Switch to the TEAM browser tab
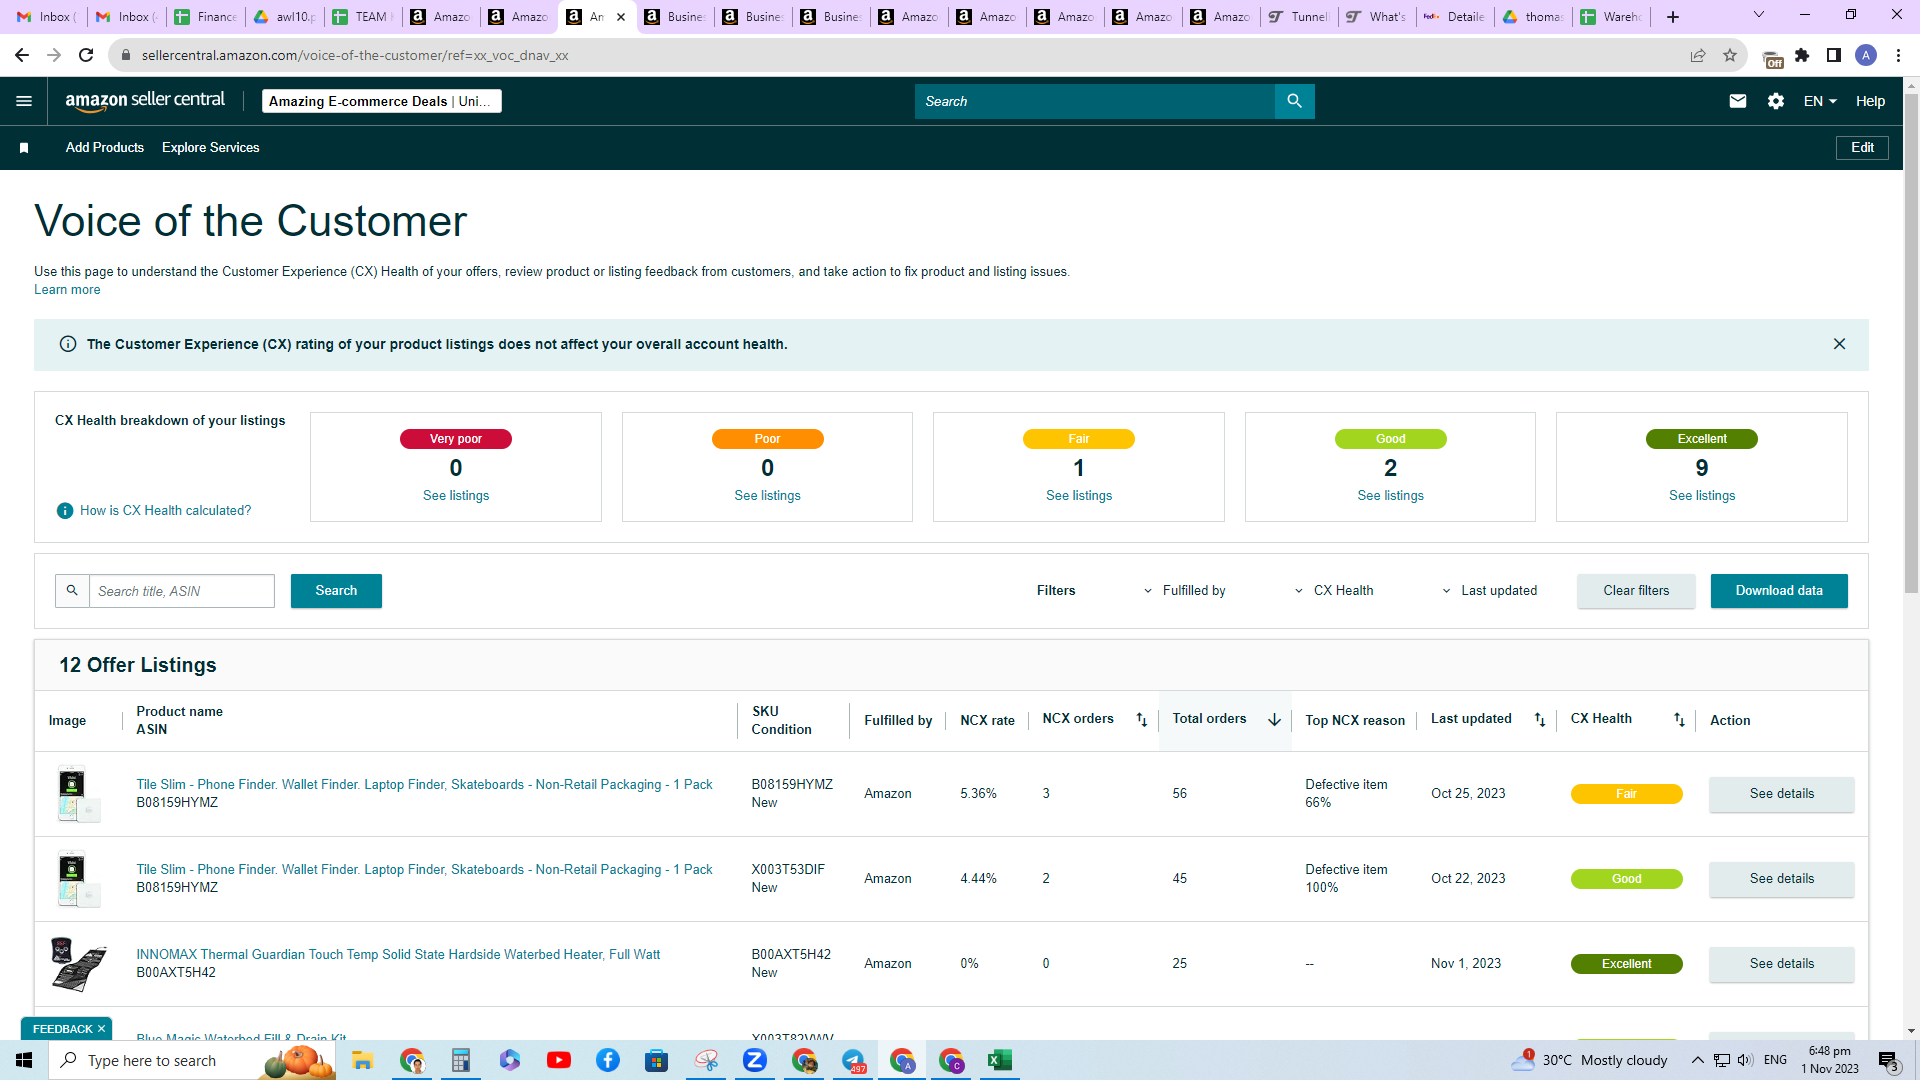This screenshot has width=1920, height=1080. pyautogui.click(x=362, y=17)
